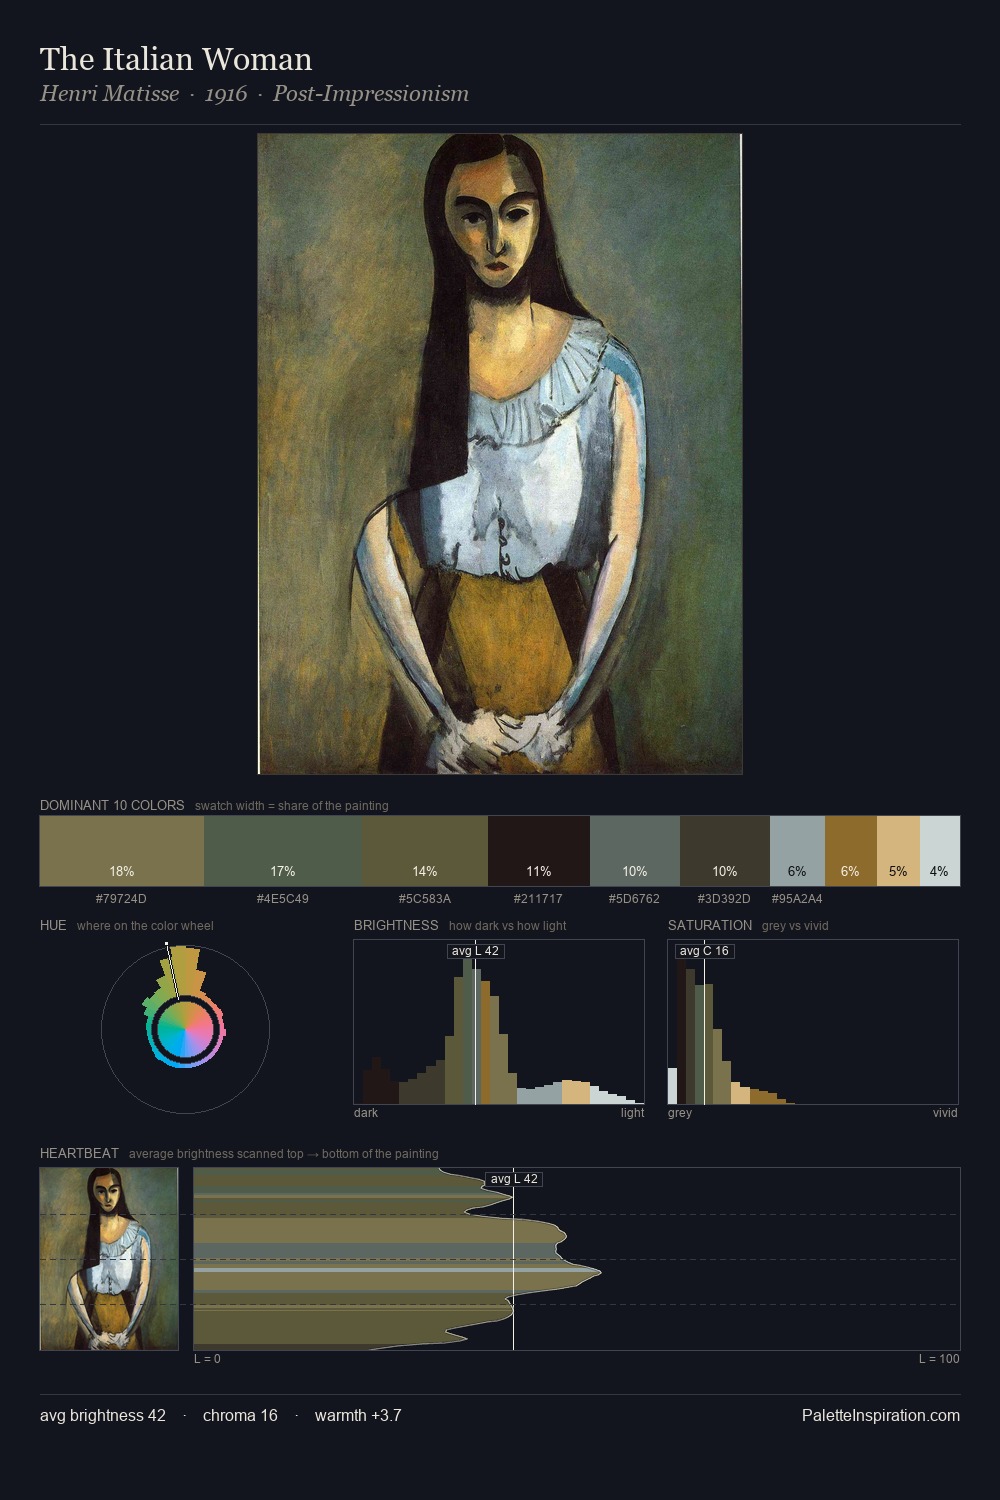Click the 'L = 0' axis label
1000x1500 pixels.
point(207,1358)
